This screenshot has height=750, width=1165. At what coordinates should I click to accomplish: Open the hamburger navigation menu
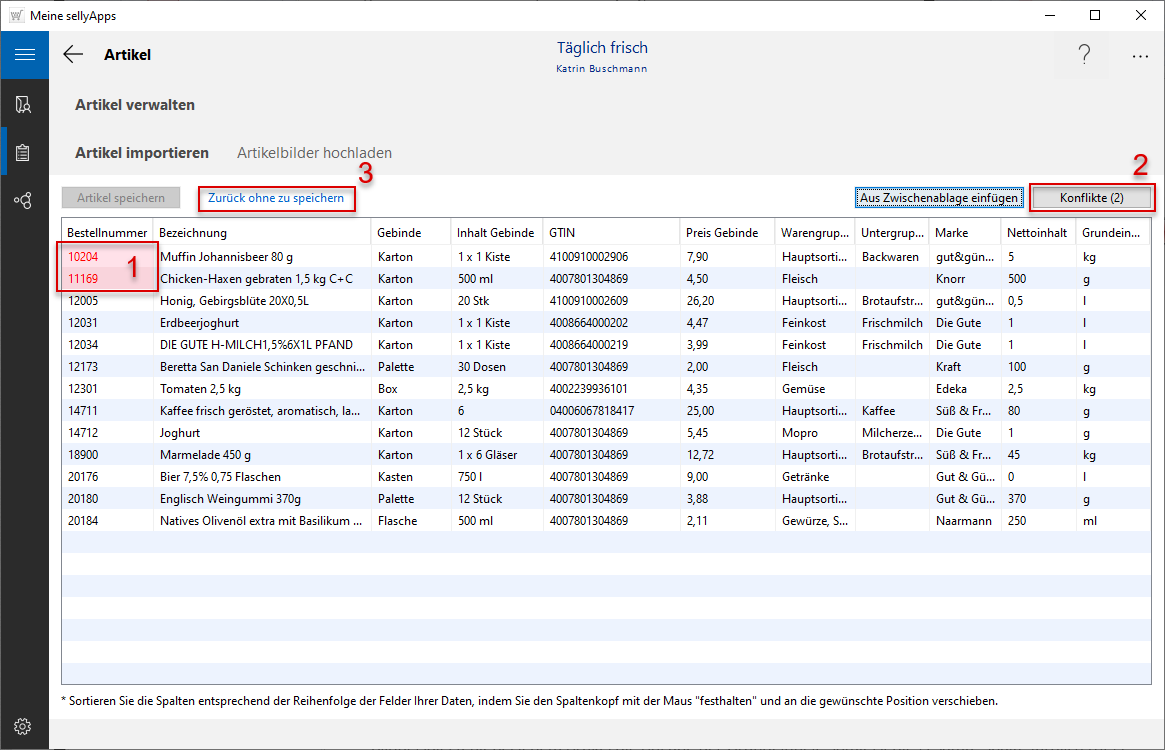[x=24, y=54]
